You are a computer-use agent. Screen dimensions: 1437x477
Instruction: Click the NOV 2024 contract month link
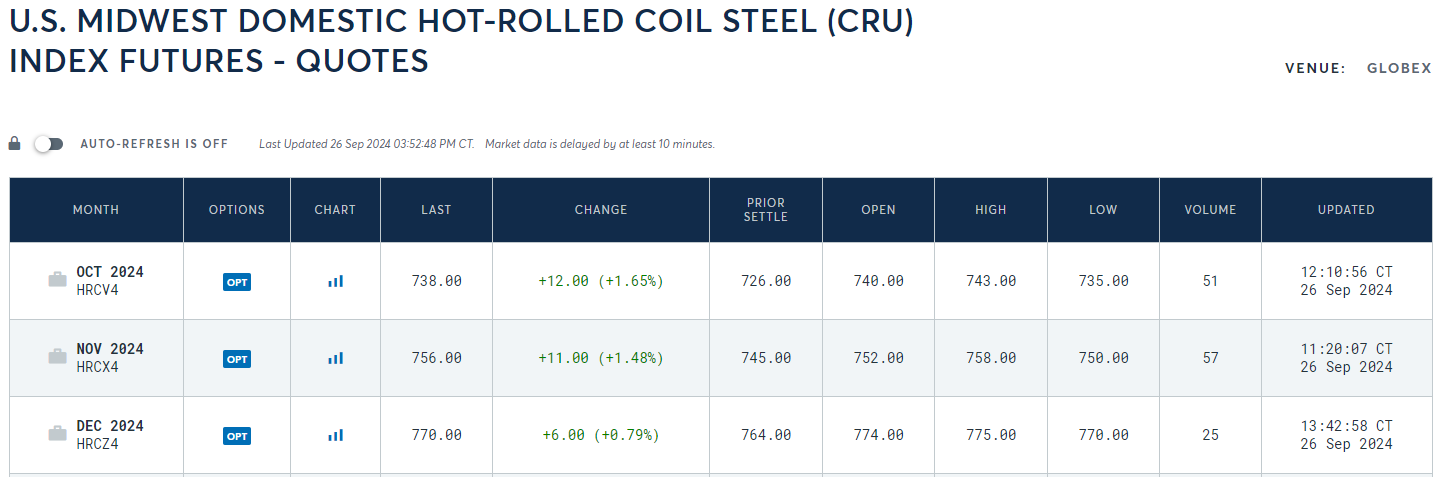[110, 349]
